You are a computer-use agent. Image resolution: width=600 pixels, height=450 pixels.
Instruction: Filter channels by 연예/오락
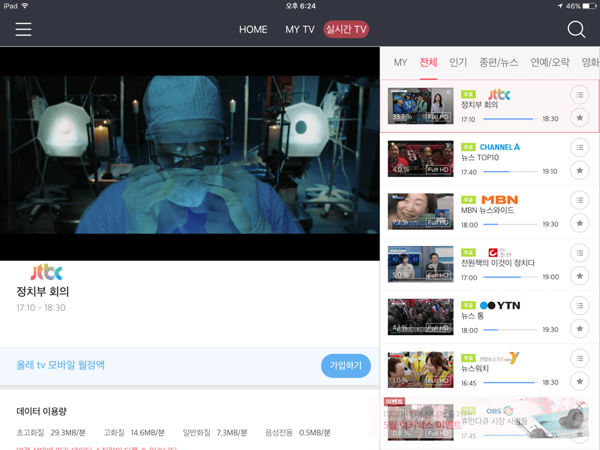[549, 62]
